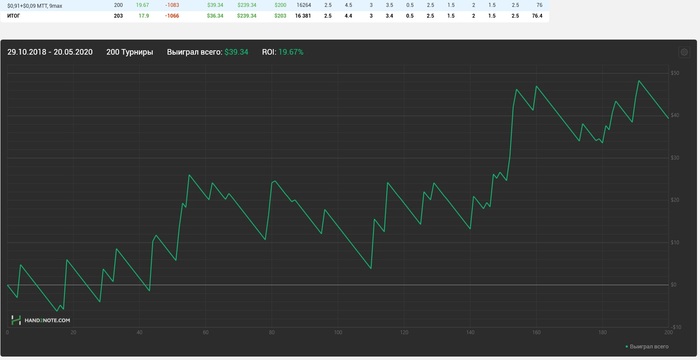
Task: Click the 100 x-axis tick label
Action: point(338,332)
